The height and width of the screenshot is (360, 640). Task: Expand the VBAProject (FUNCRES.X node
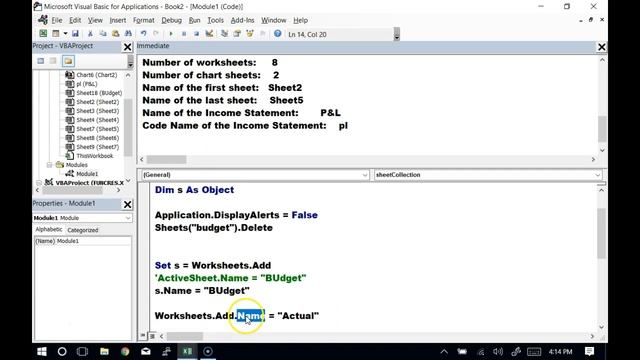39,183
